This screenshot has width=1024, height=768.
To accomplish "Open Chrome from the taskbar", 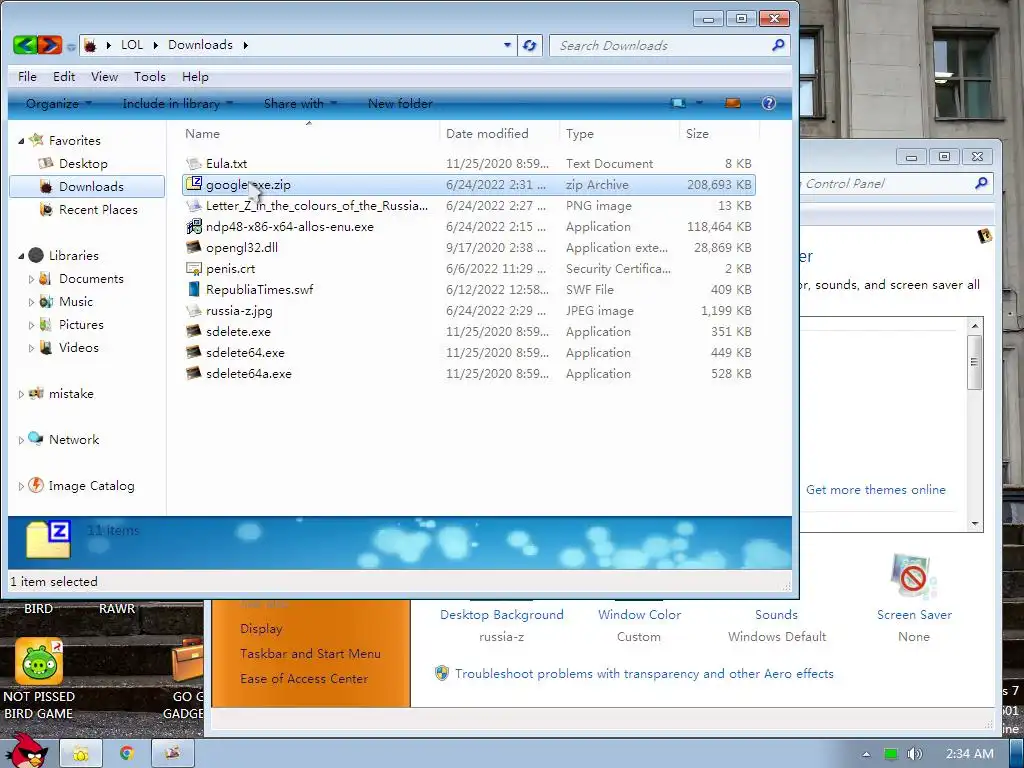I will point(127,753).
